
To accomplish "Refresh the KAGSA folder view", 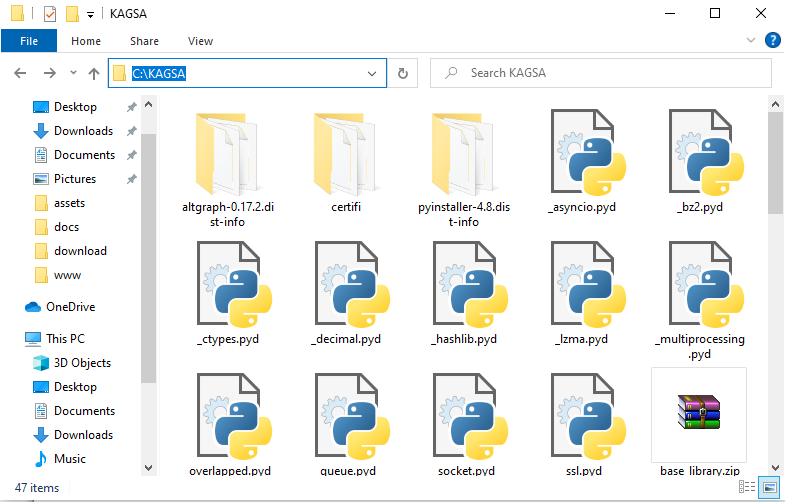I will coord(403,74).
